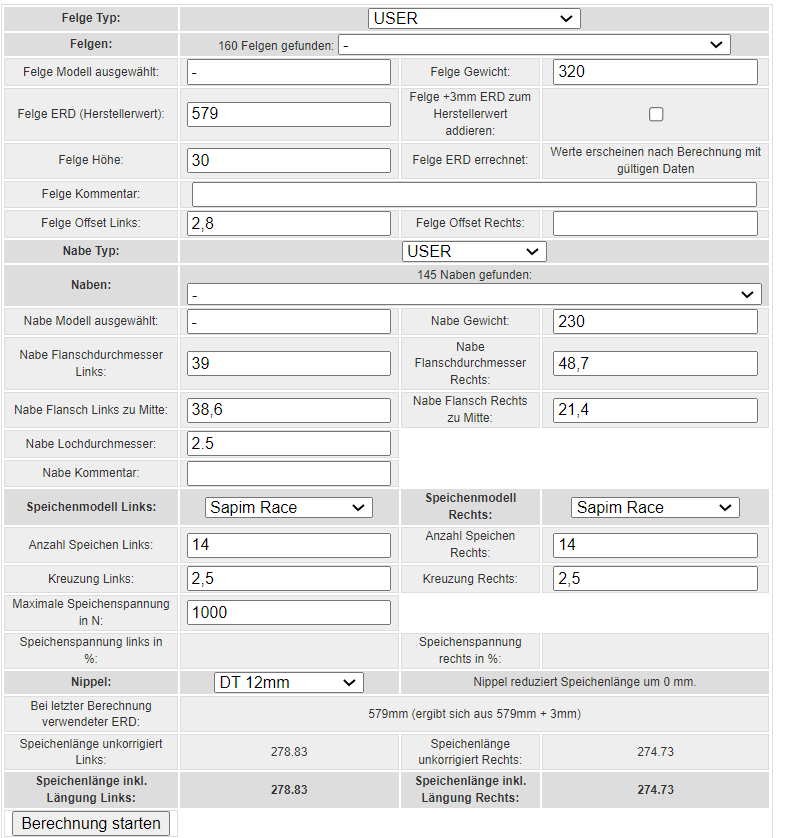Click the '160 Felgen gefunden:' label
The height and width of the screenshot is (838, 796).
(276, 46)
